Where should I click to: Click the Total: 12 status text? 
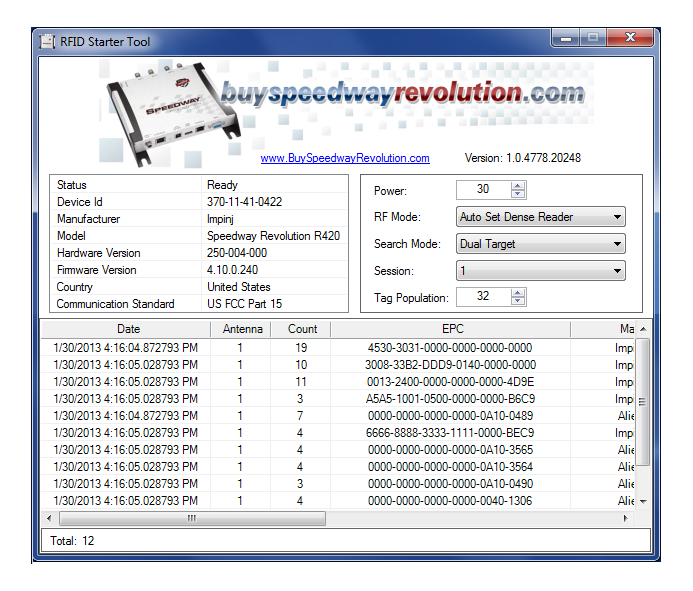point(72,541)
